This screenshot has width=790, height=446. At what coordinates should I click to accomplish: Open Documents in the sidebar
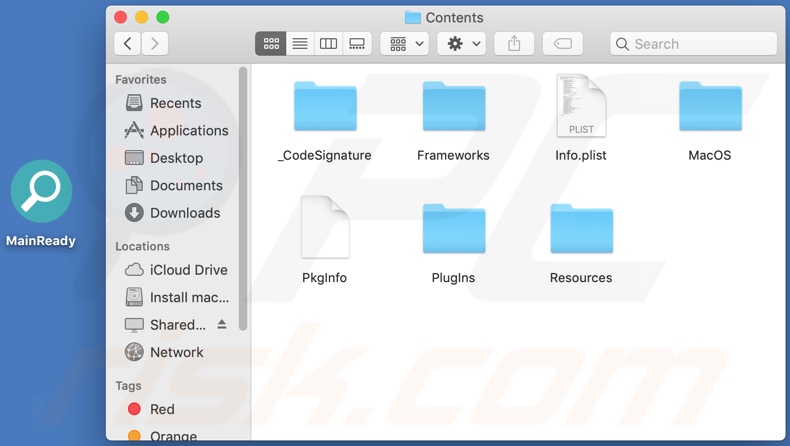[172, 185]
